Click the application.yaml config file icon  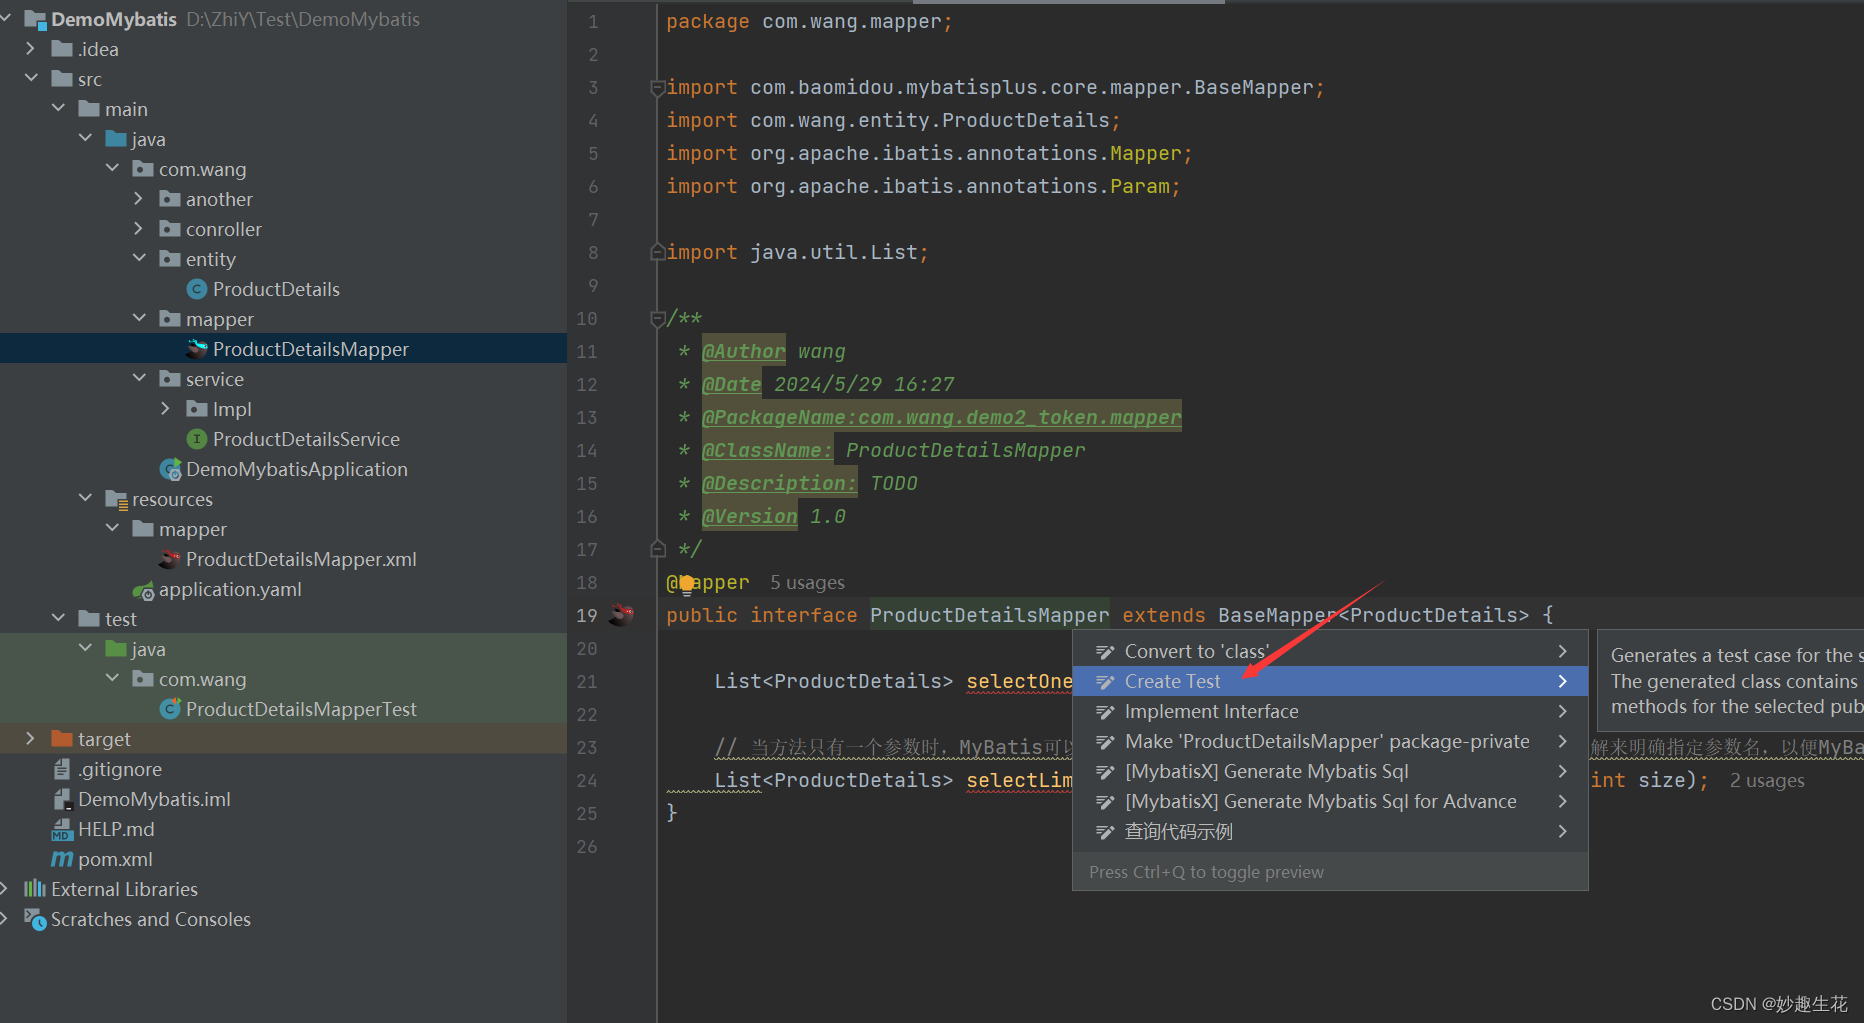pos(144,590)
